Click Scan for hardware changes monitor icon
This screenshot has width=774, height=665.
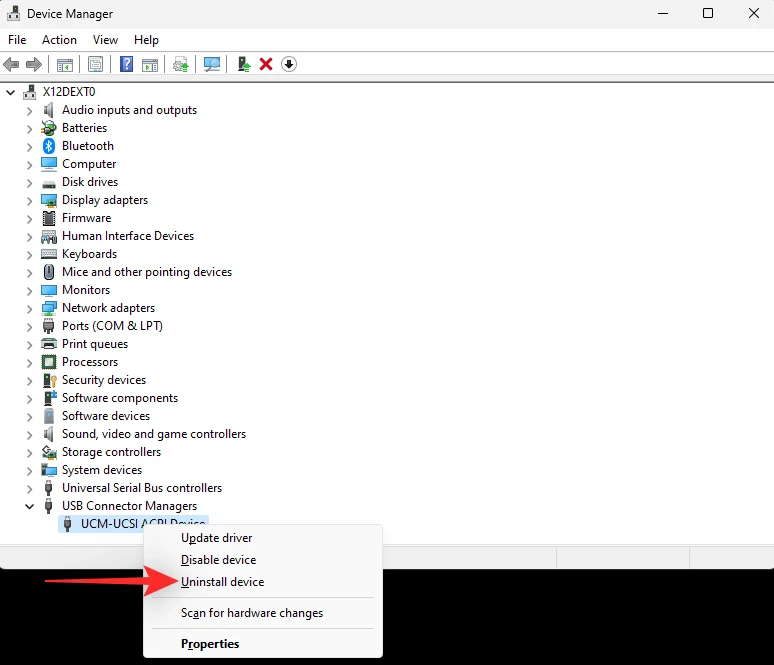212,64
